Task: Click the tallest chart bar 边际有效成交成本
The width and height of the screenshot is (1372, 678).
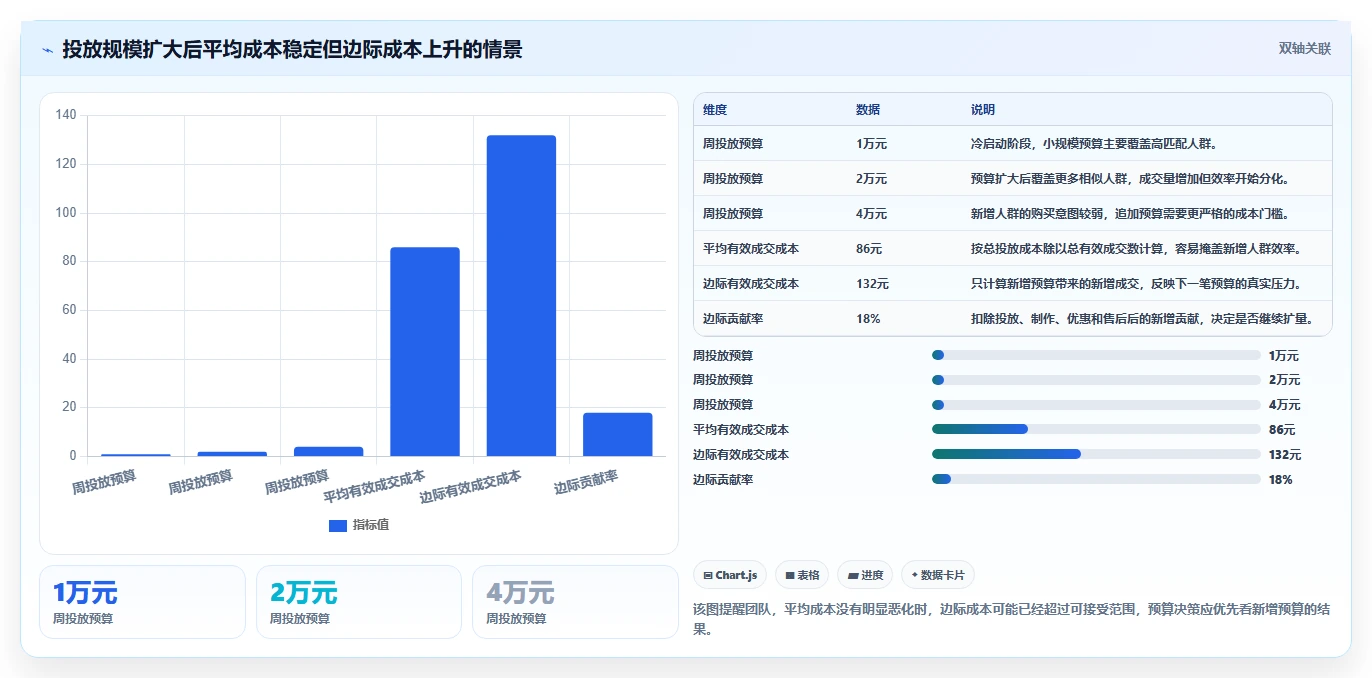Action: point(521,296)
